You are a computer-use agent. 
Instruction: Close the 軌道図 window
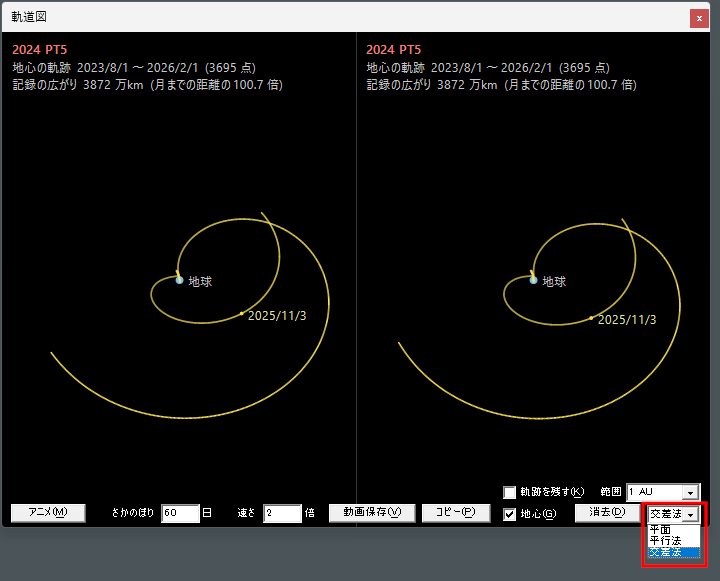click(x=699, y=18)
